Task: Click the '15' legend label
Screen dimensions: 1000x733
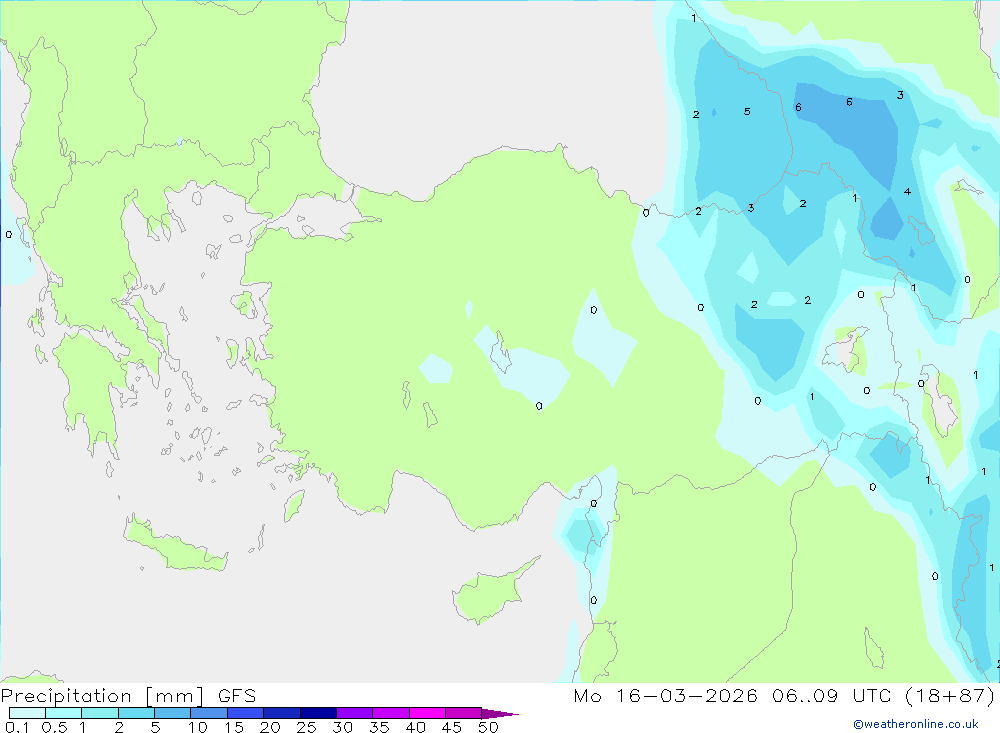Action: tap(234, 727)
